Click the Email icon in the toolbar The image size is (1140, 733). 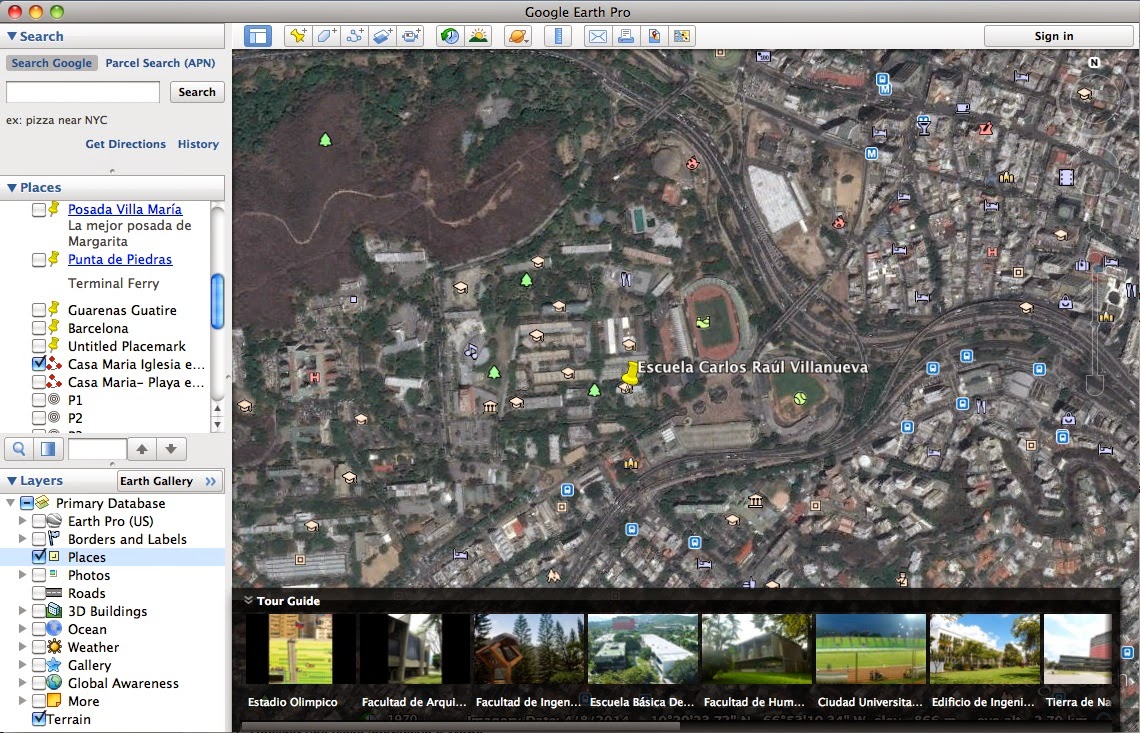pyautogui.click(x=596, y=35)
